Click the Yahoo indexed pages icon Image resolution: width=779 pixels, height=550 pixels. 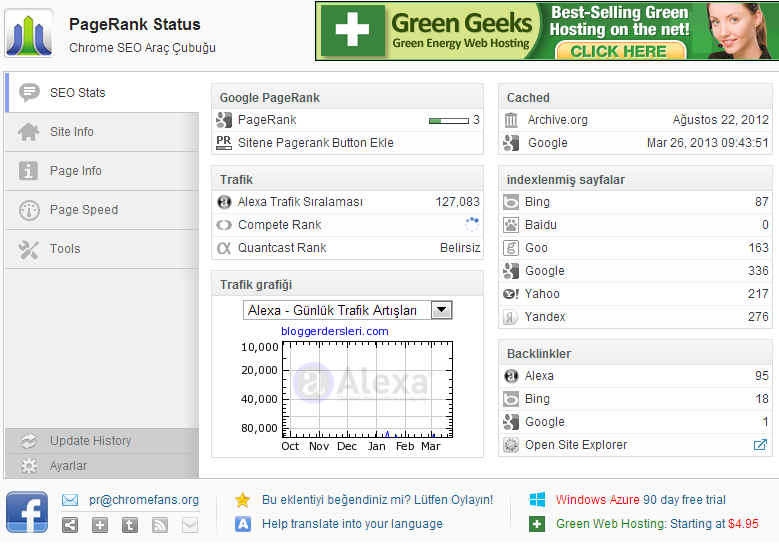[511, 294]
